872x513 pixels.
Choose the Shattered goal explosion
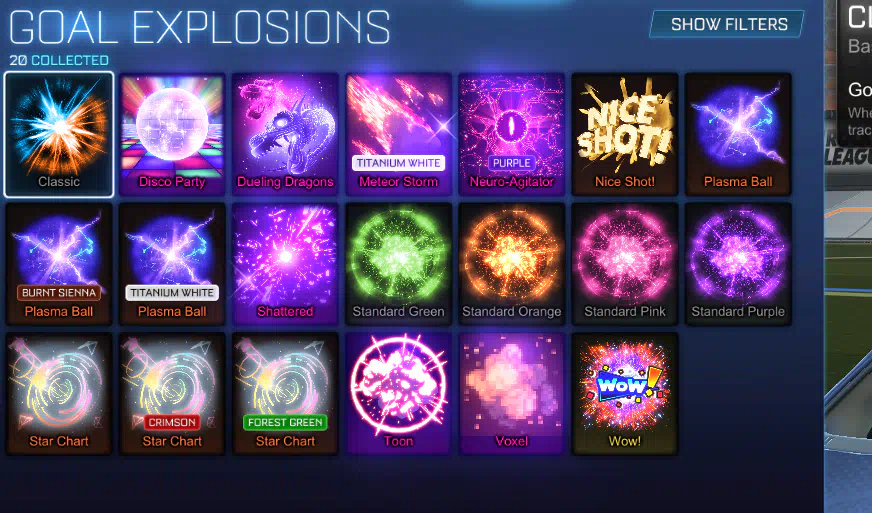(285, 264)
